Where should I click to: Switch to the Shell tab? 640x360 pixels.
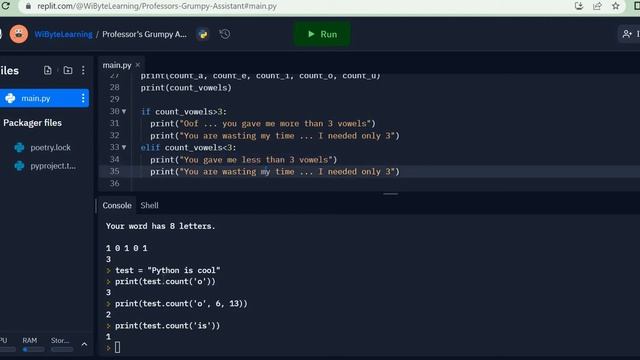tap(149, 205)
